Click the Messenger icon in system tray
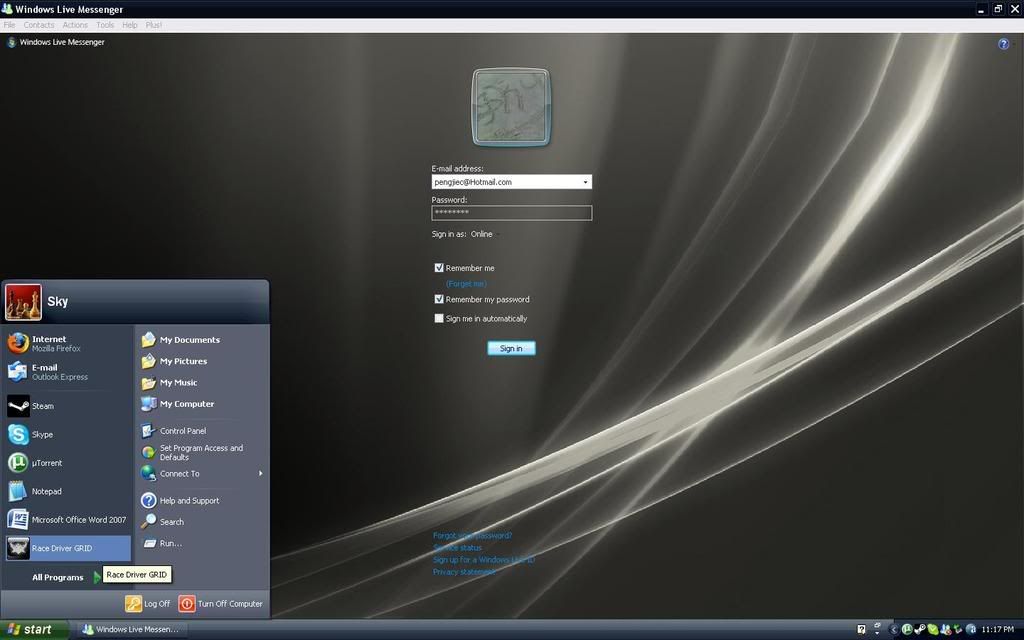 [945, 630]
